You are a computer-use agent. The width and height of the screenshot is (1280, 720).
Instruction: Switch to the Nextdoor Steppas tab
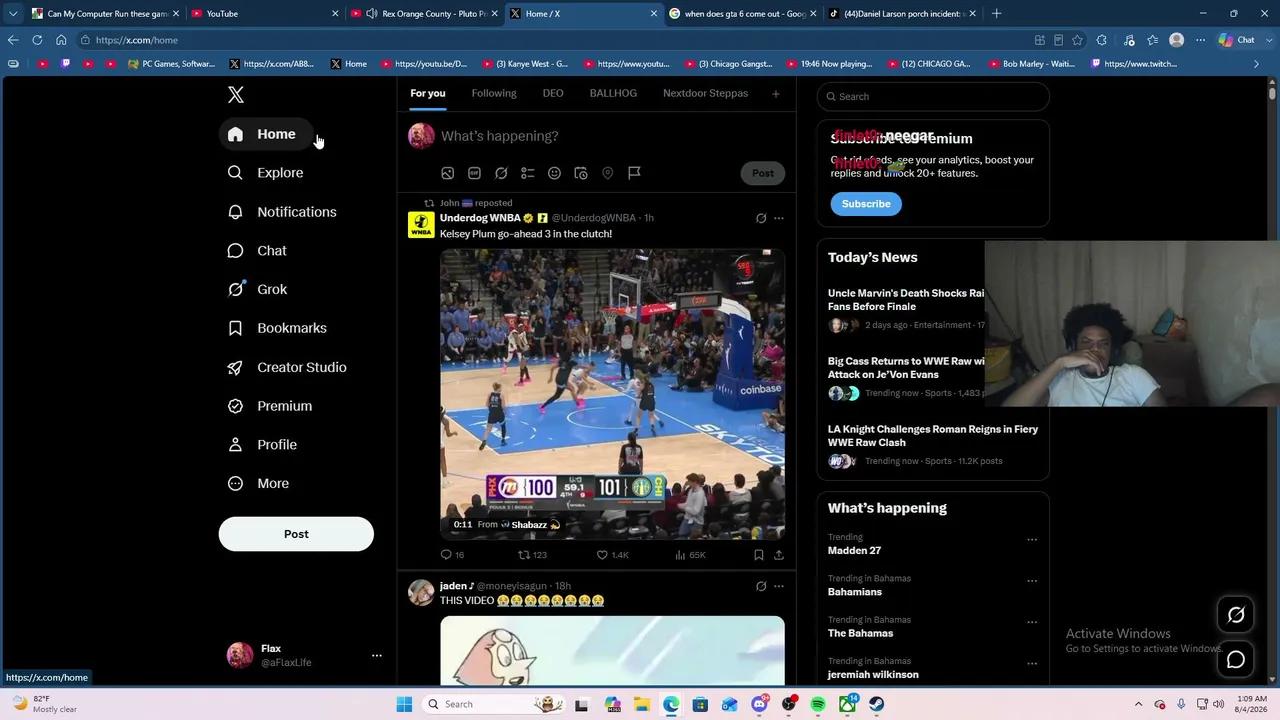click(705, 94)
